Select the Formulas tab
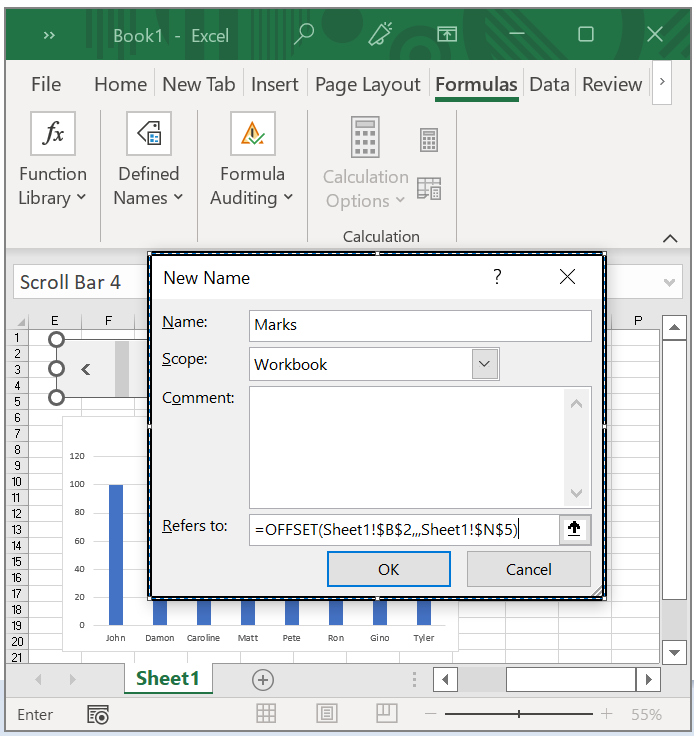Viewport: 694px width, 736px height. (476, 84)
